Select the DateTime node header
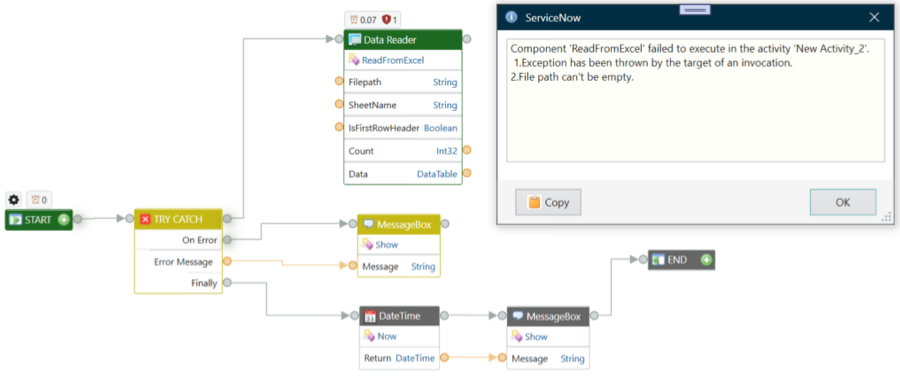900x377 pixels. (399, 316)
